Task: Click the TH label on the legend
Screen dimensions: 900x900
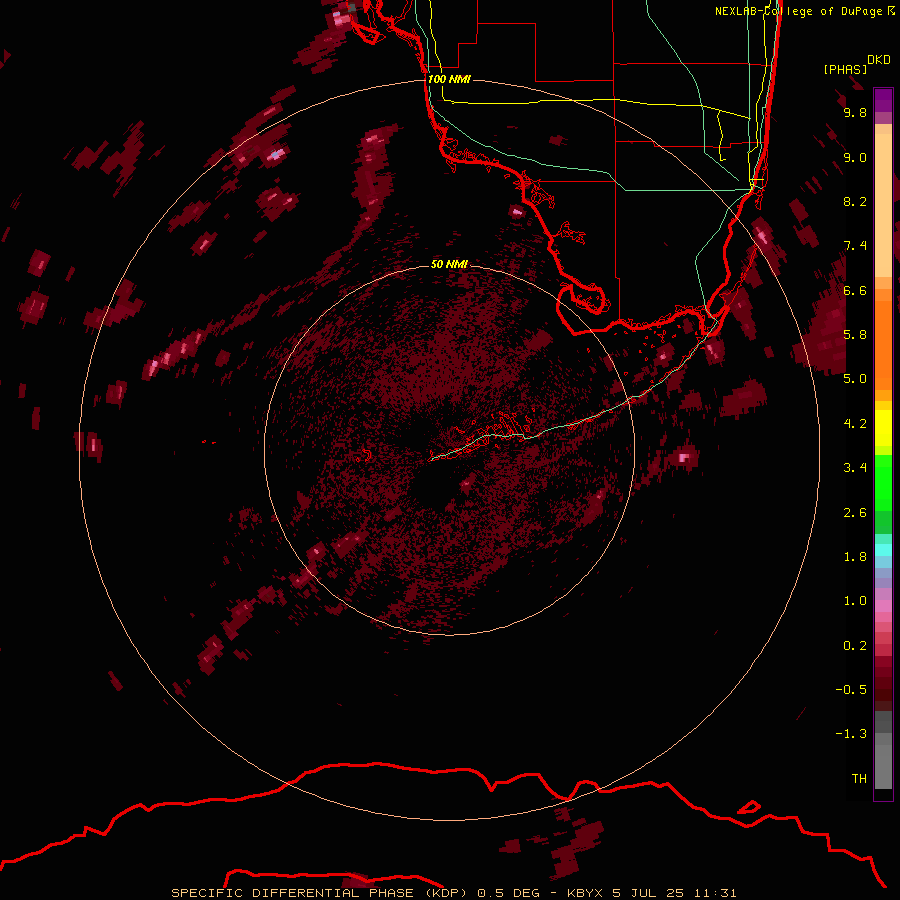Action: 859,779
